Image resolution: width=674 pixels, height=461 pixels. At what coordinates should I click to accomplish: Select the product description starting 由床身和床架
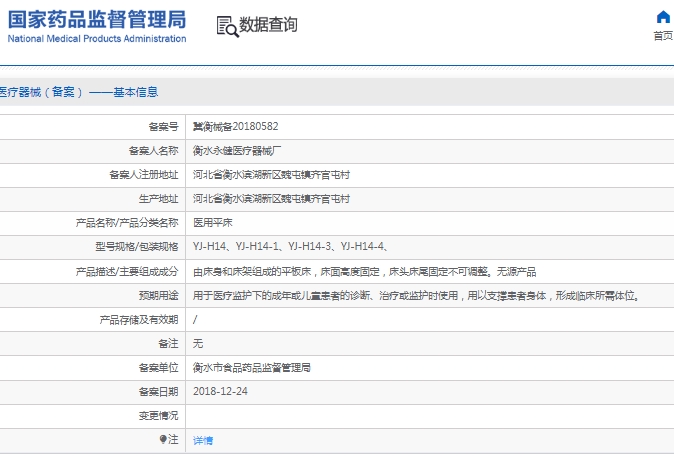pos(365,271)
